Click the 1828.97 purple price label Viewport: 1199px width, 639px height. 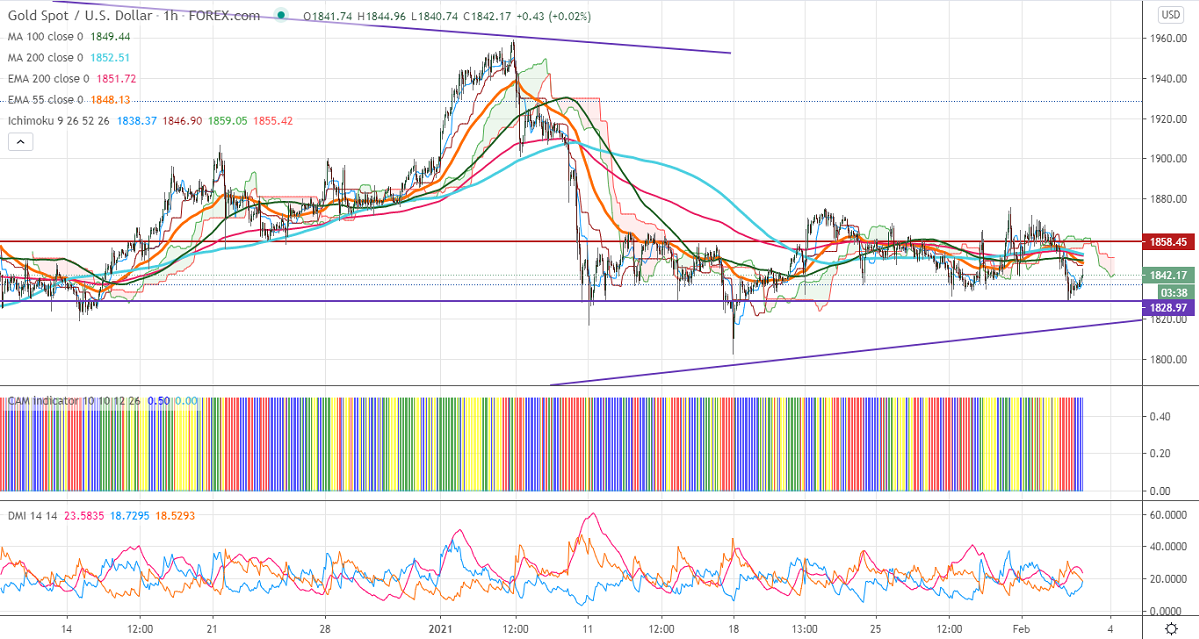(x=1168, y=307)
